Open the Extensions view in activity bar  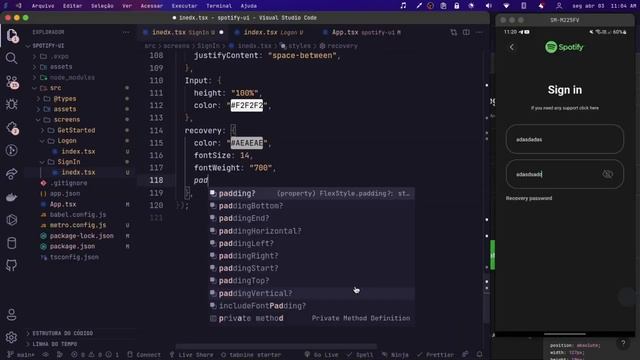12,128
